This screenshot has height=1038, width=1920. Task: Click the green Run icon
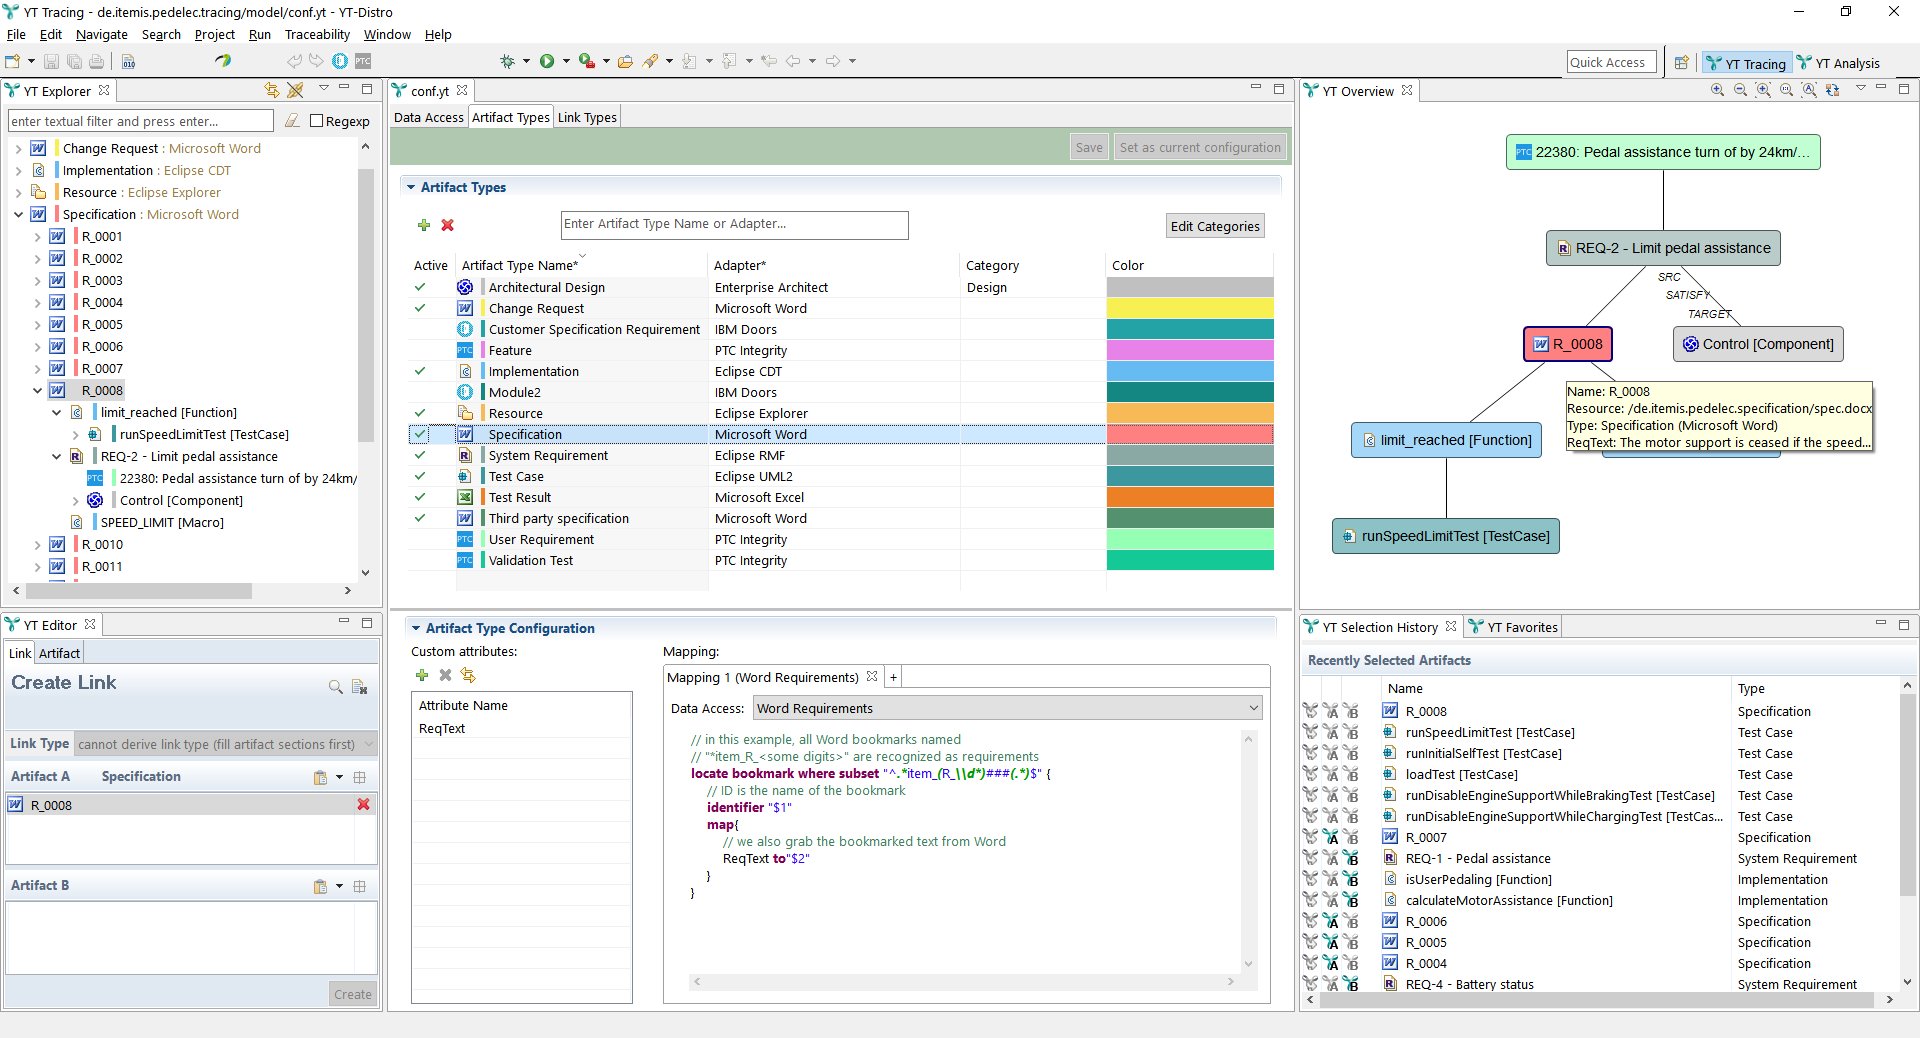(x=549, y=61)
